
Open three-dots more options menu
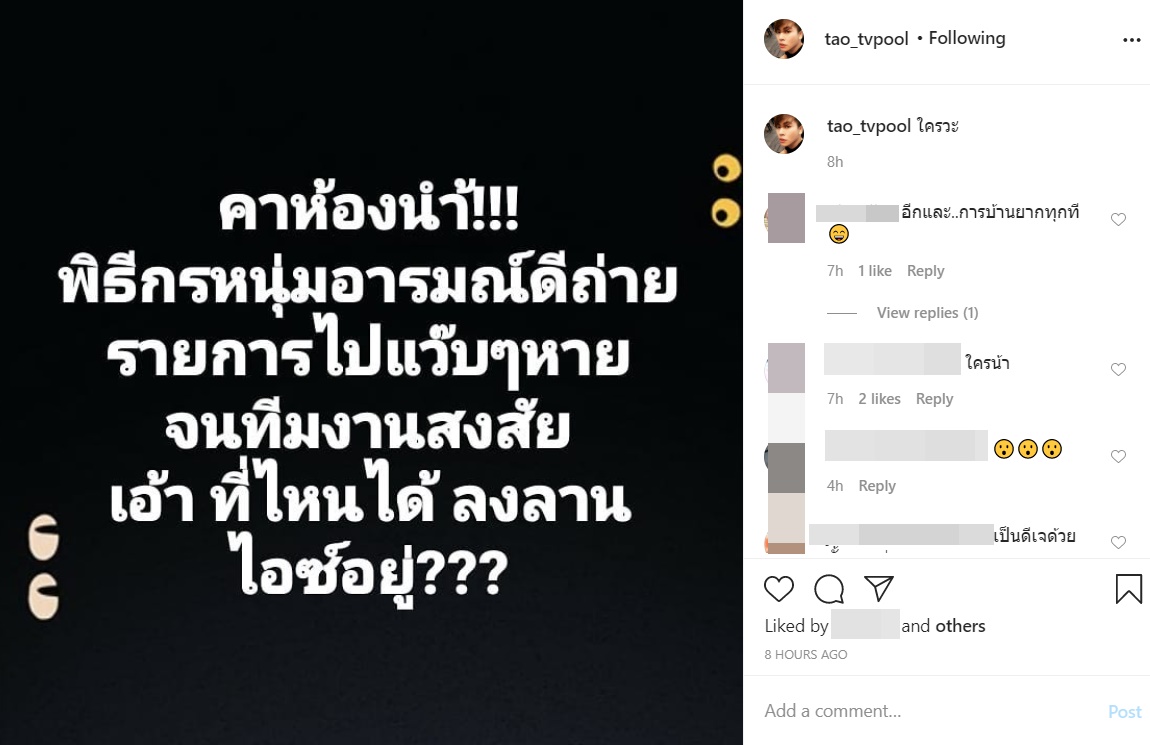[x=1132, y=40]
